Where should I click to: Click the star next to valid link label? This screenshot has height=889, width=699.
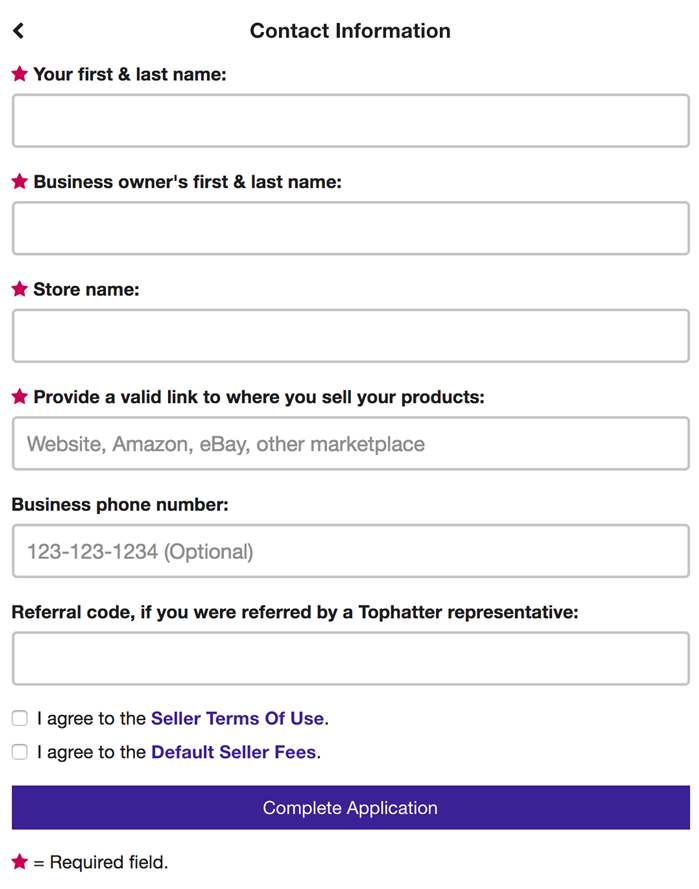(x=19, y=397)
